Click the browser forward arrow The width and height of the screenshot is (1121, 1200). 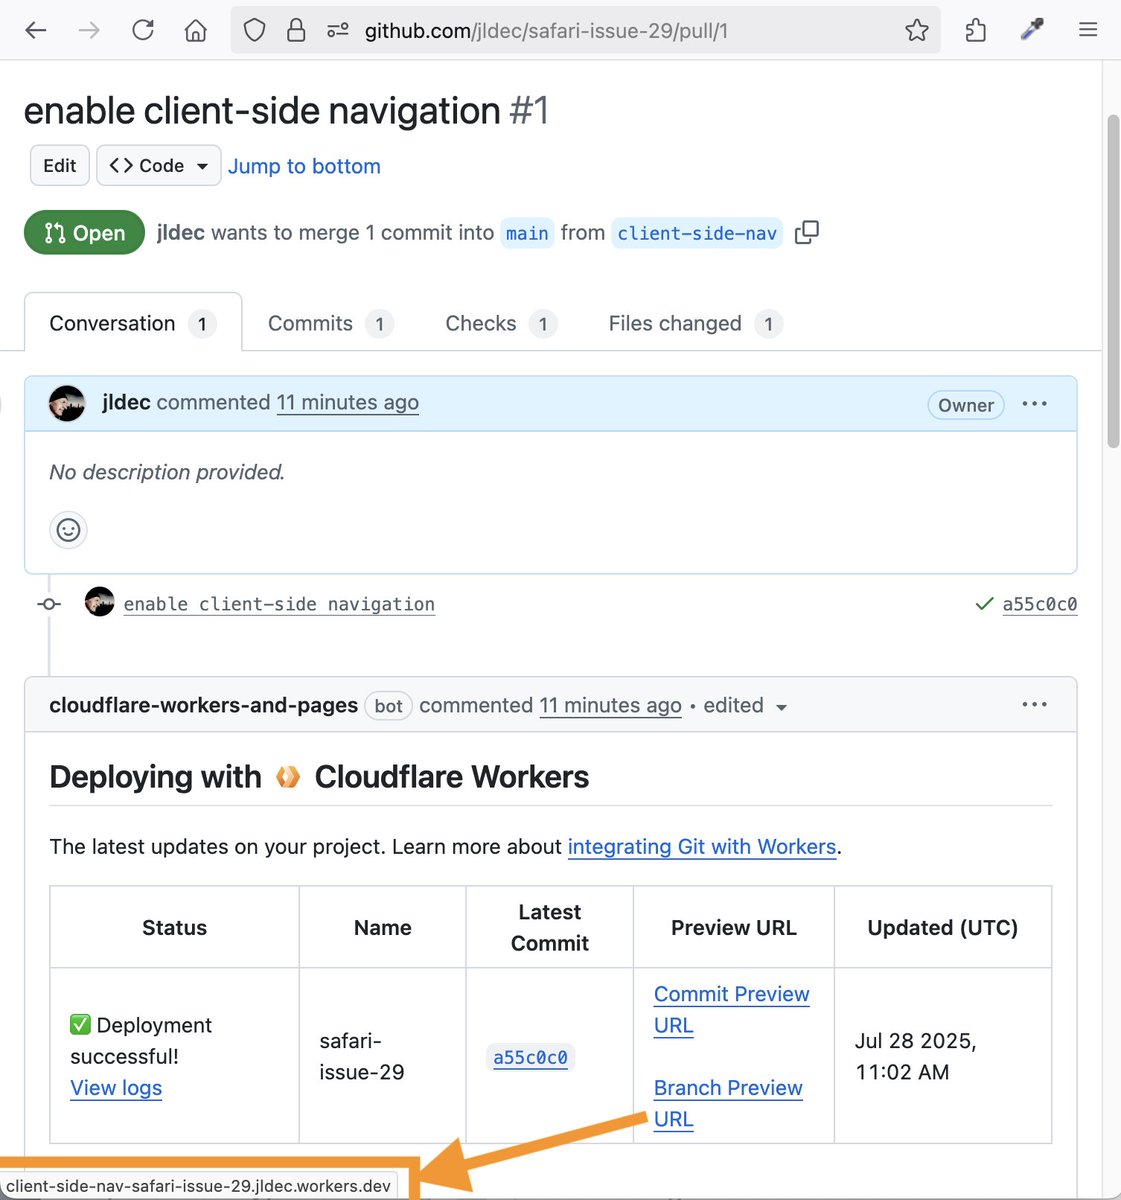[x=89, y=30]
